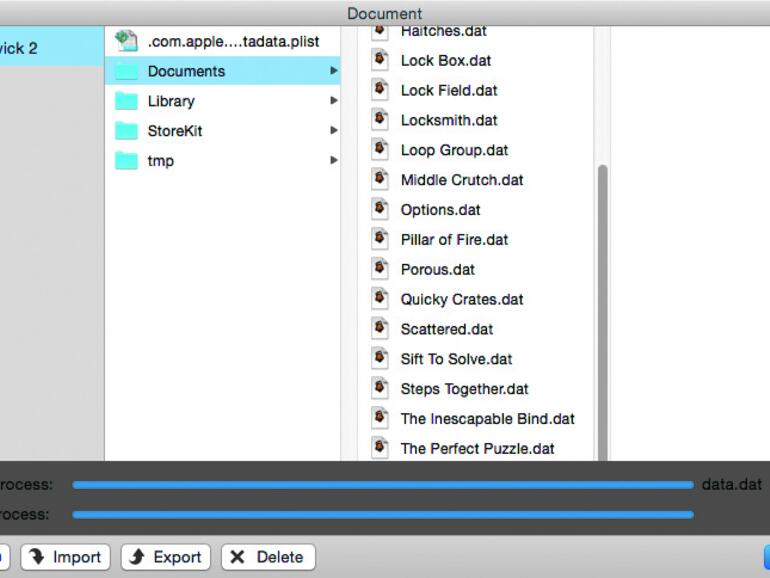Click the file list vertical scrollbar

(x=603, y=313)
